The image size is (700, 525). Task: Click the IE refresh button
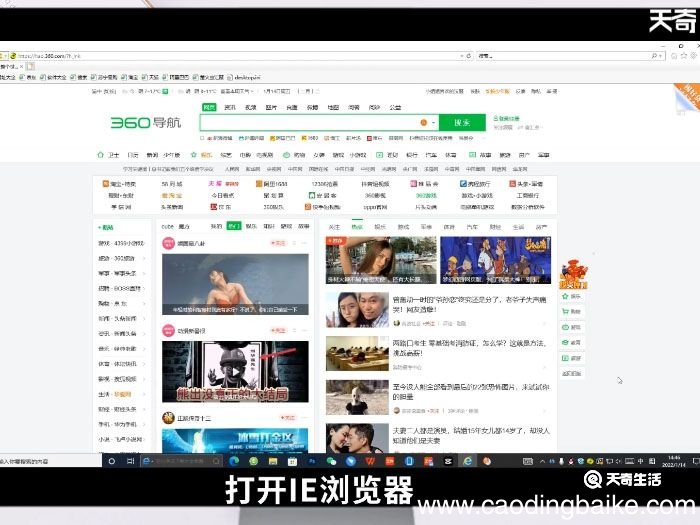pyautogui.click(x=468, y=56)
